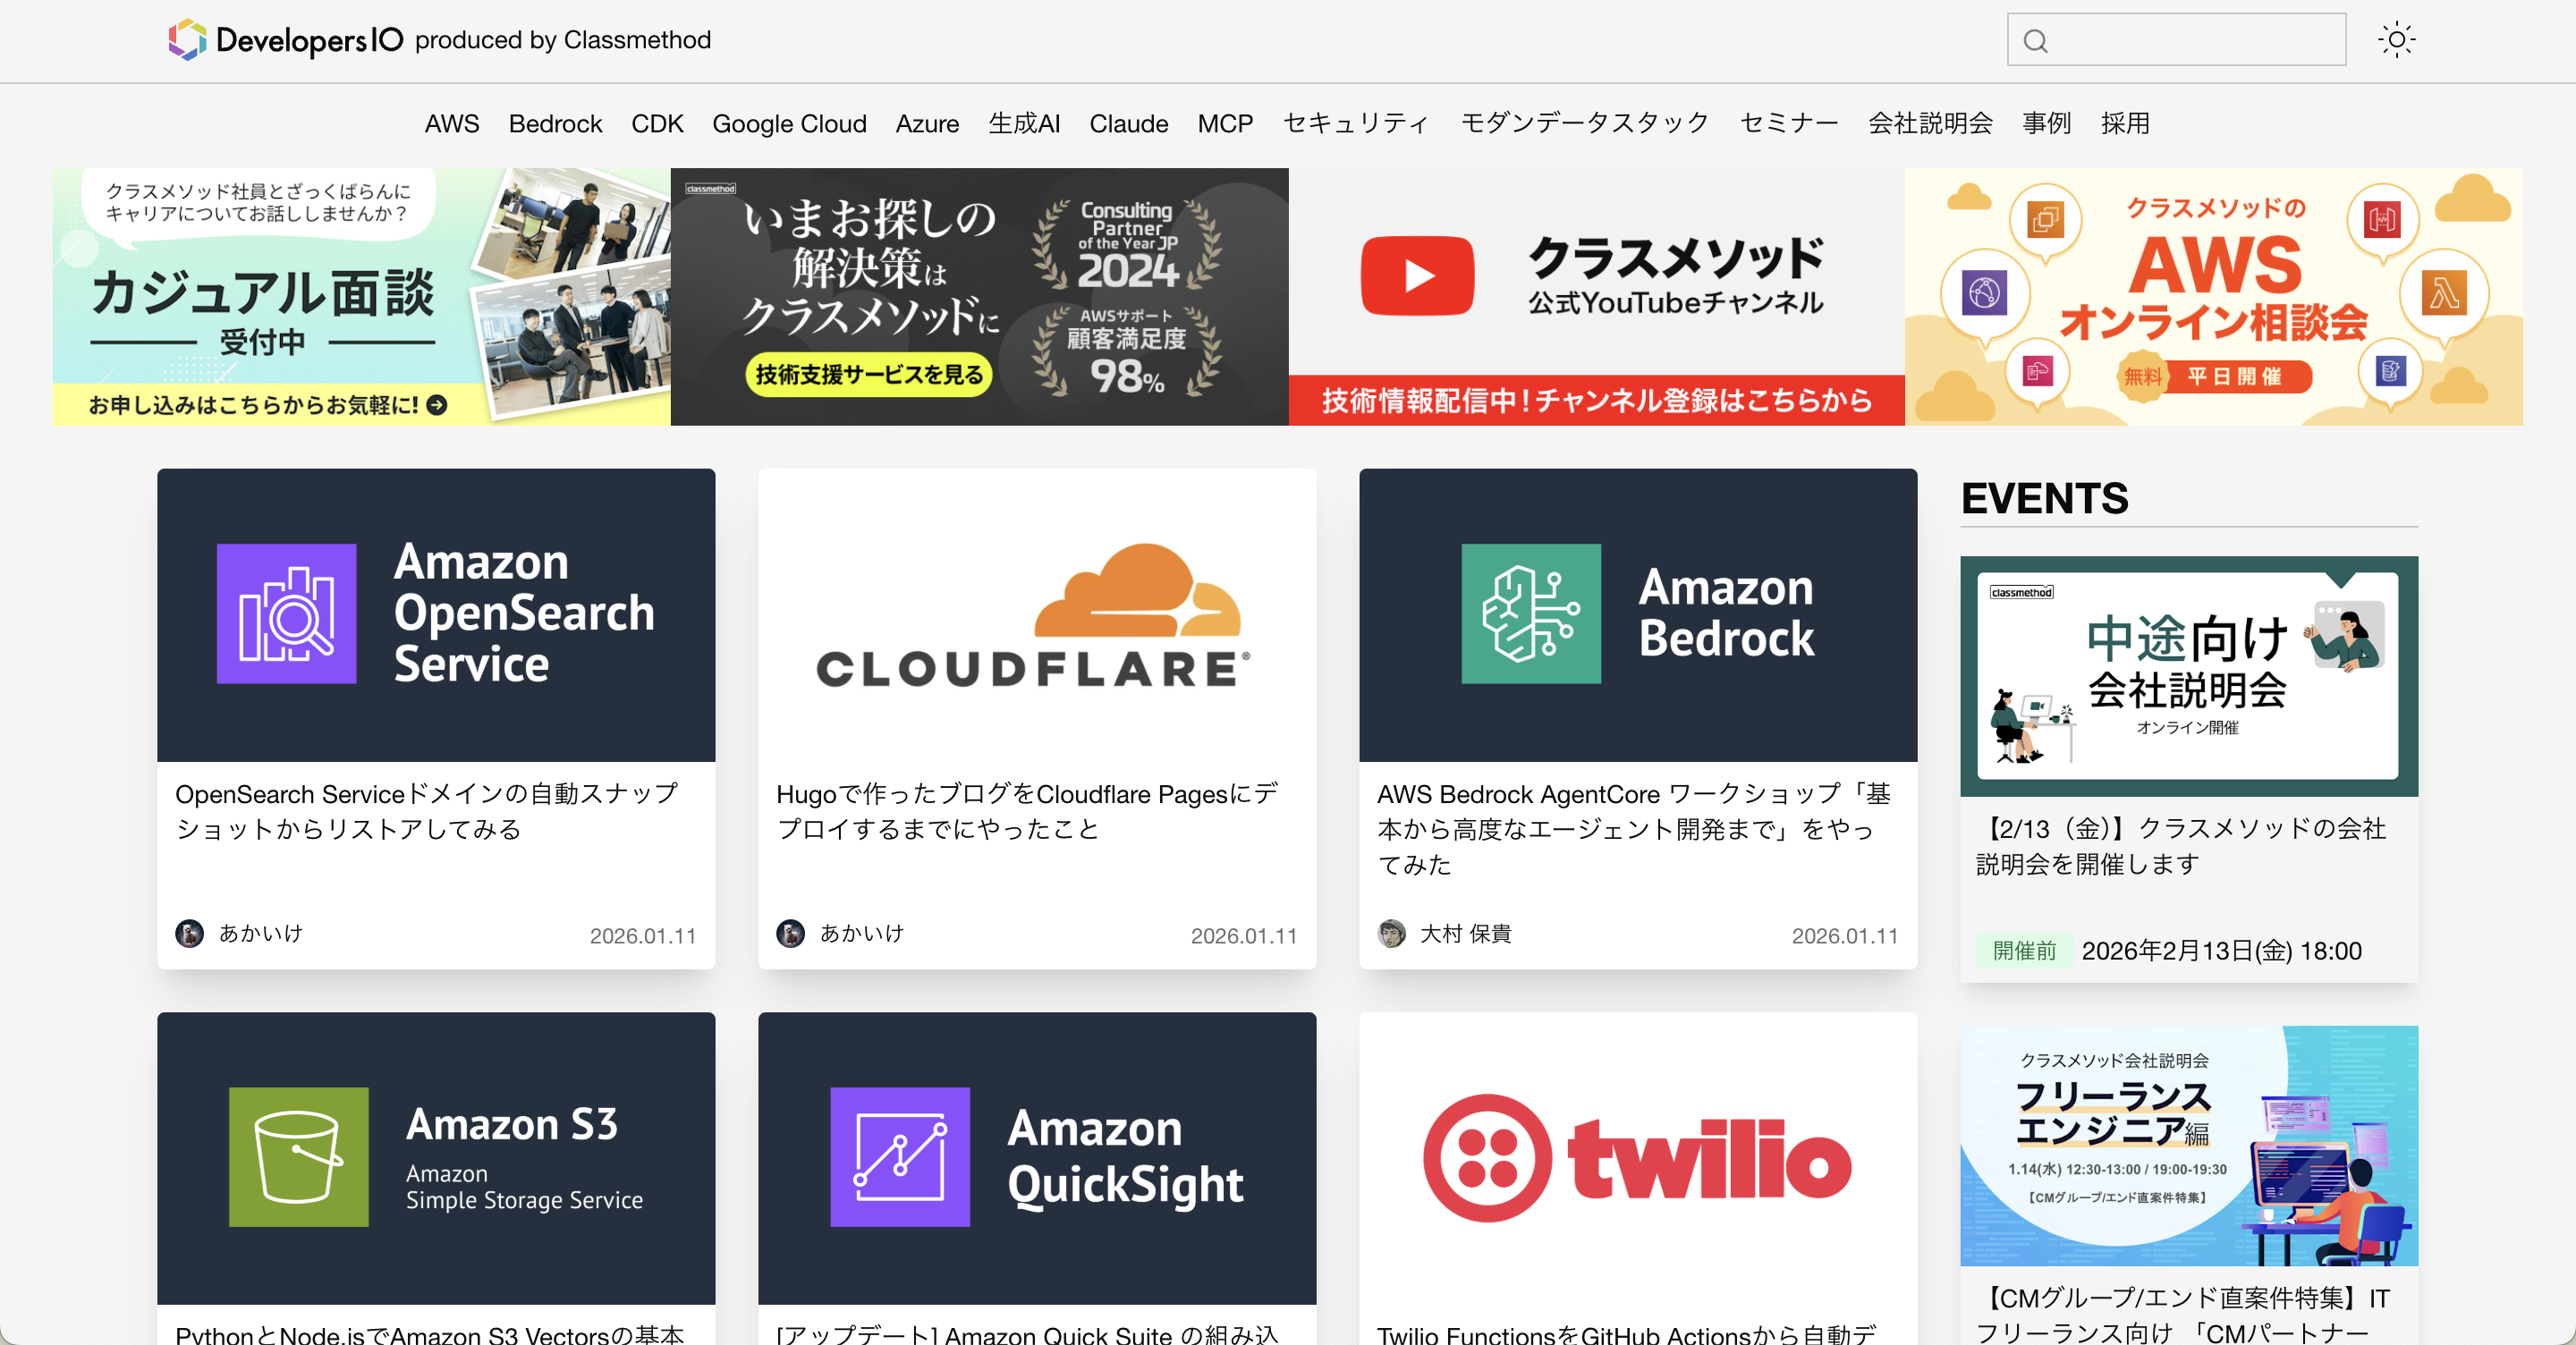Click the Amazon Bedrock green icon
Image resolution: width=2576 pixels, height=1345 pixels.
click(x=1530, y=613)
